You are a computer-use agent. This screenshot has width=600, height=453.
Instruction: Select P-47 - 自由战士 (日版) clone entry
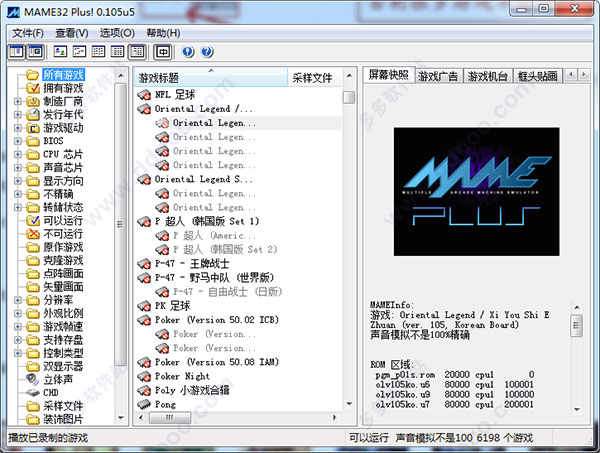click(227, 292)
